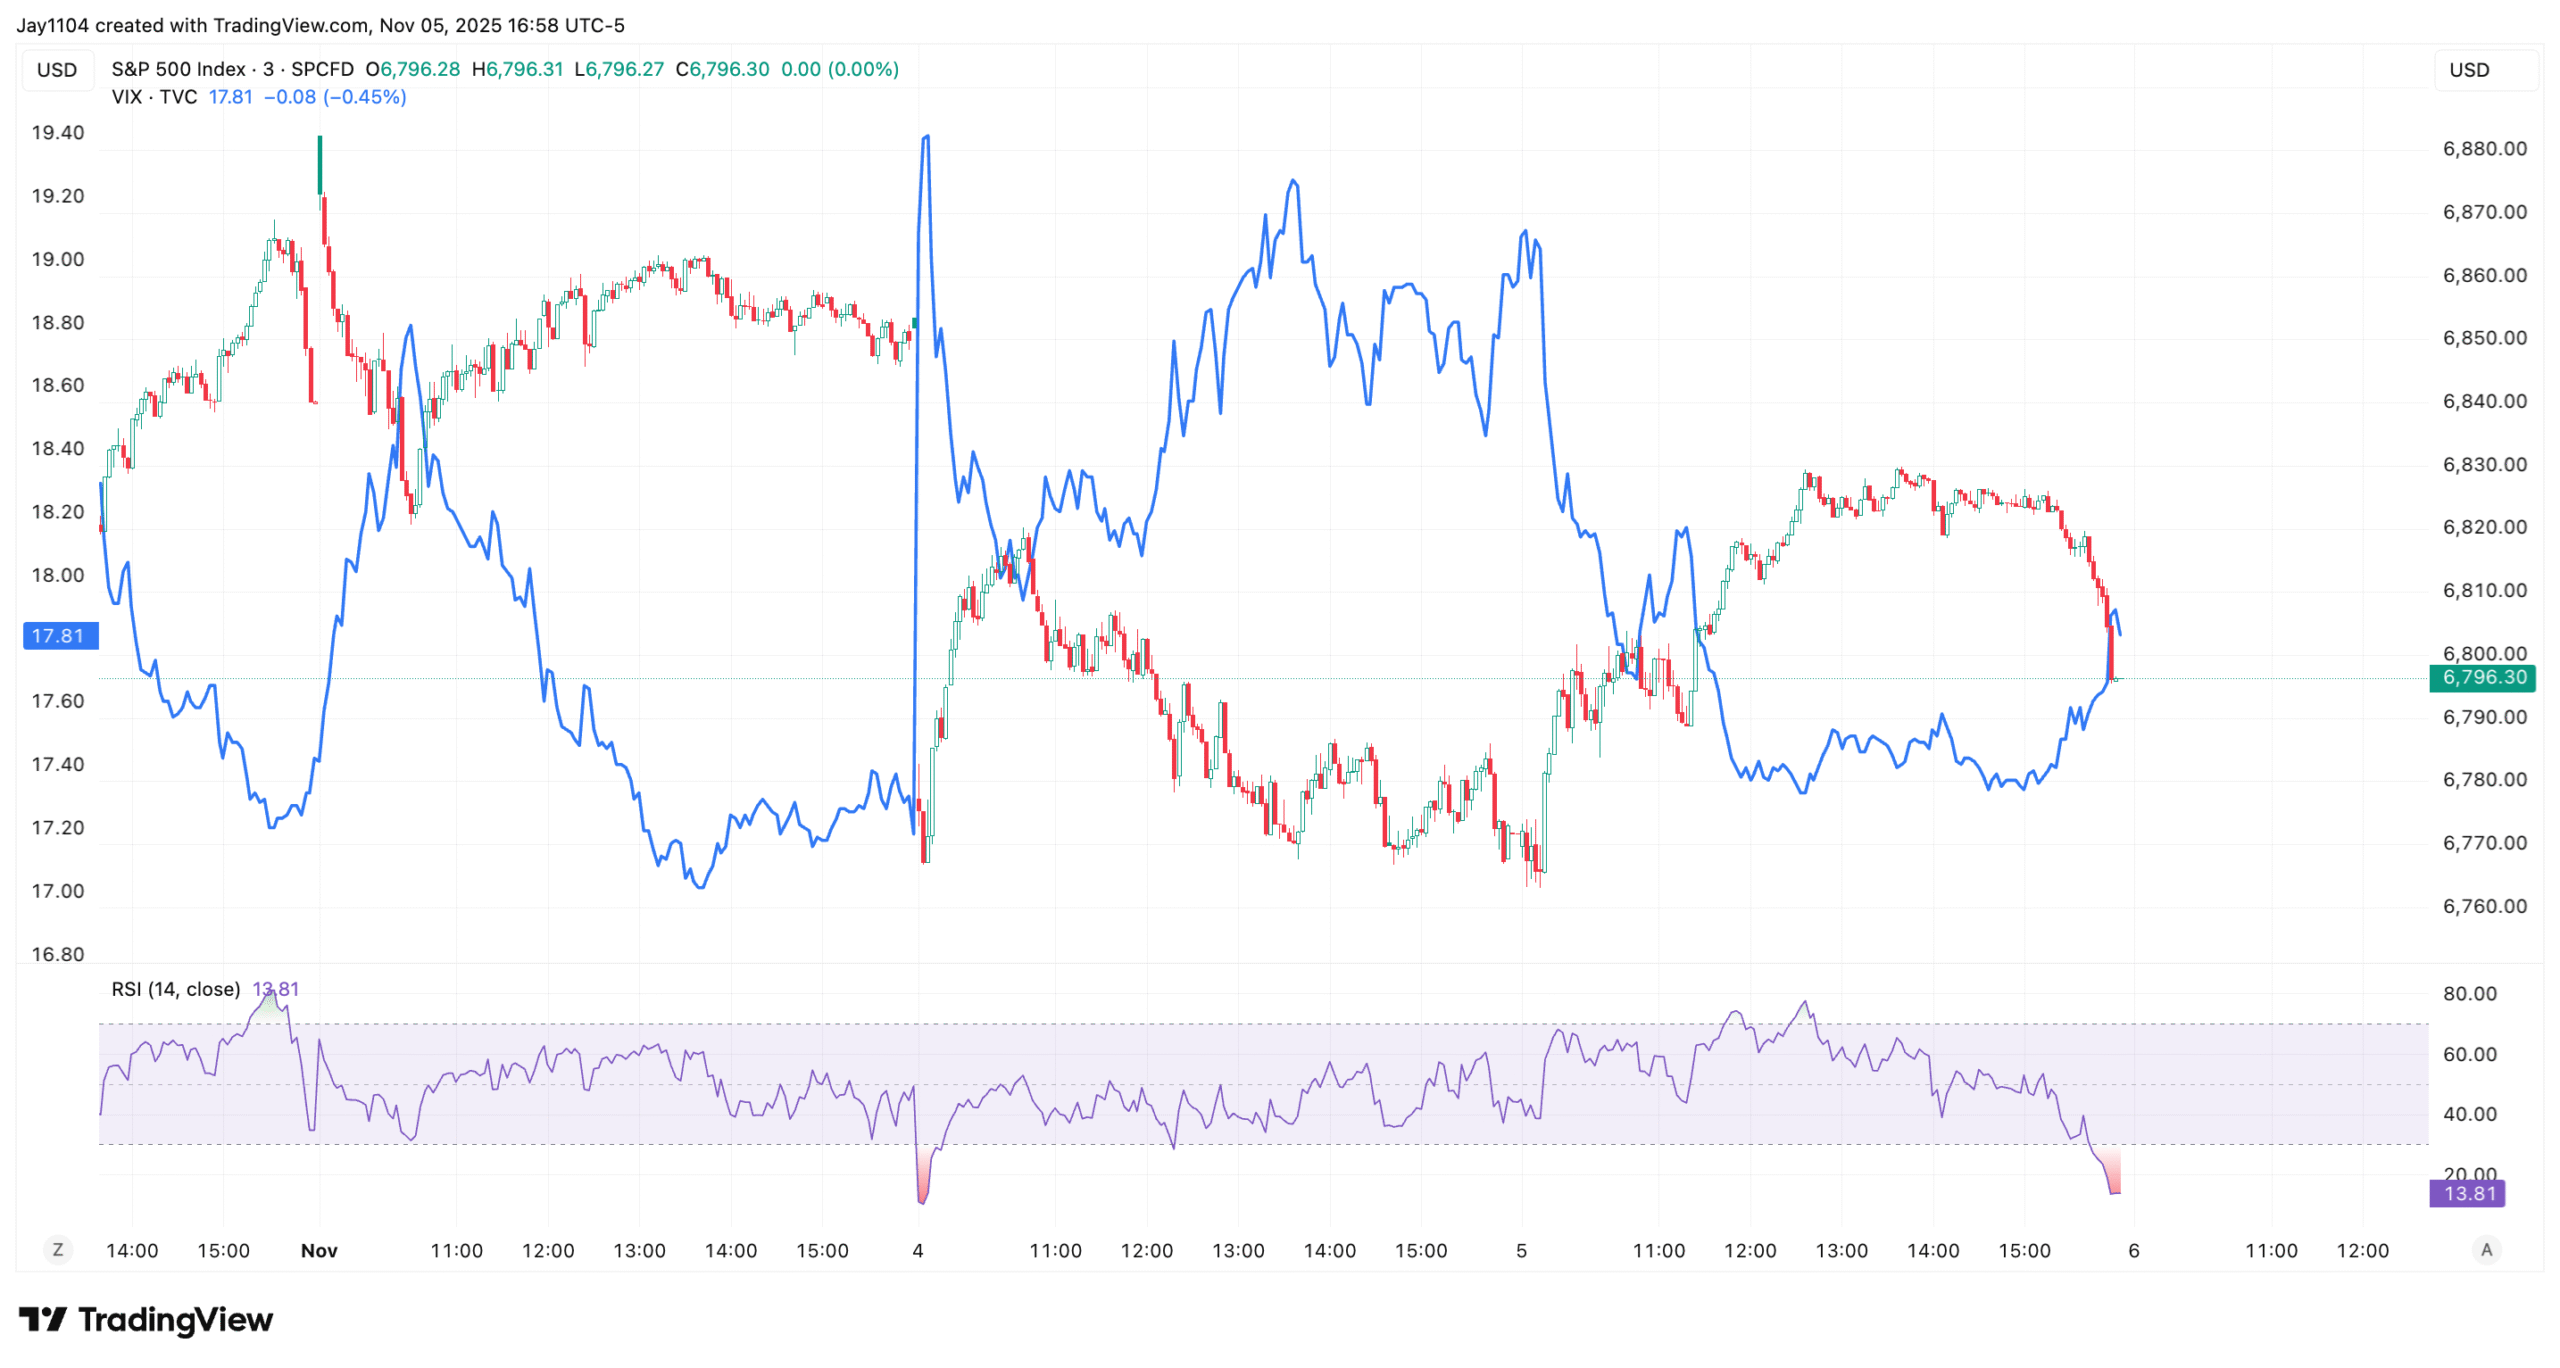
Task: Click the date marker 6 on the time axis
Action: click(2133, 1250)
